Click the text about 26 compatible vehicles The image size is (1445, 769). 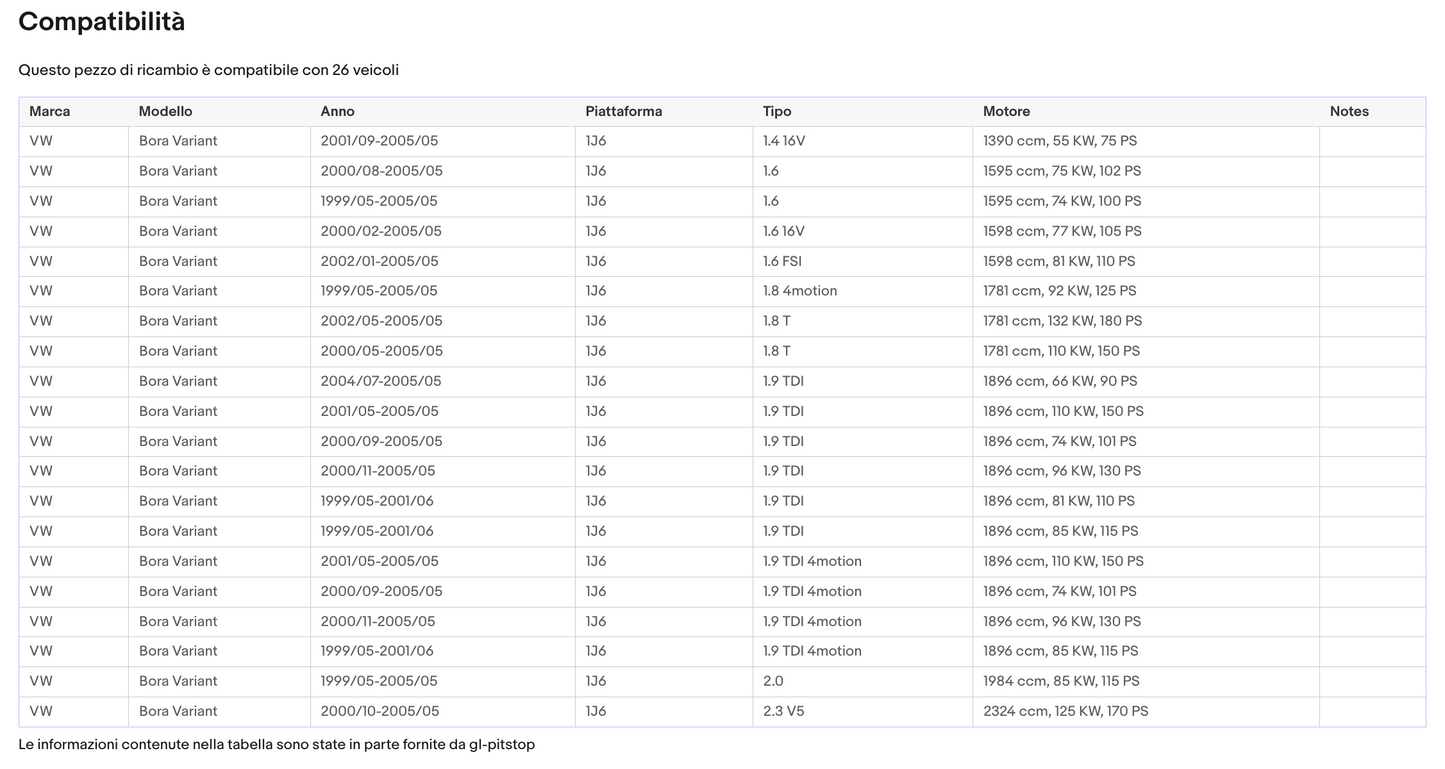point(209,70)
